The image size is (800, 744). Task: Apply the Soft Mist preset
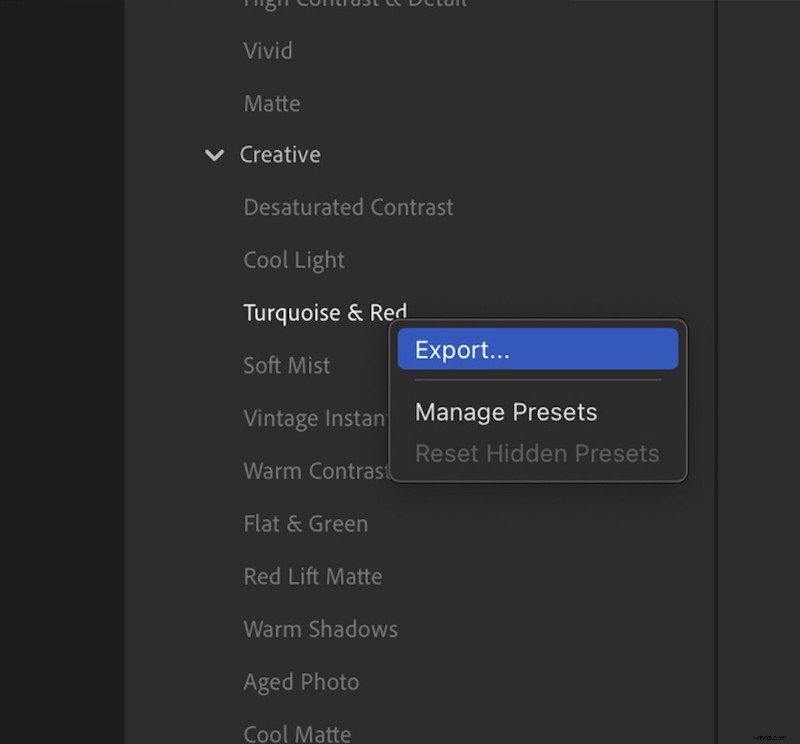tap(287, 365)
